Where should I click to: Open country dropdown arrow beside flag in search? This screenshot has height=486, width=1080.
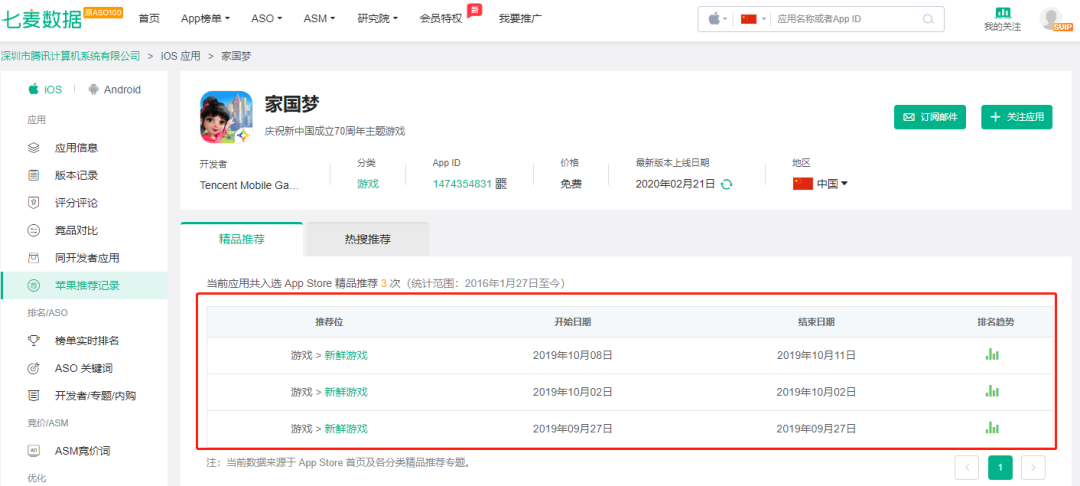click(x=764, y=19)
